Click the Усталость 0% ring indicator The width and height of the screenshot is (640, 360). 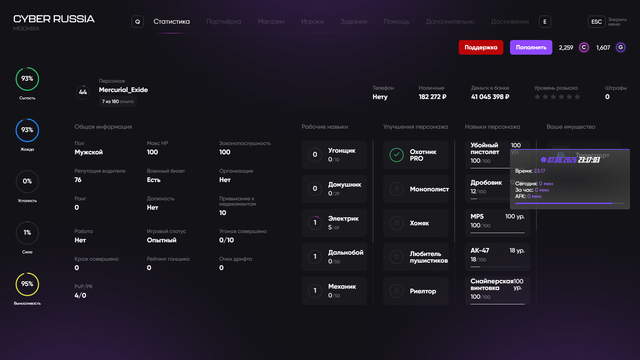coord(27,181)
